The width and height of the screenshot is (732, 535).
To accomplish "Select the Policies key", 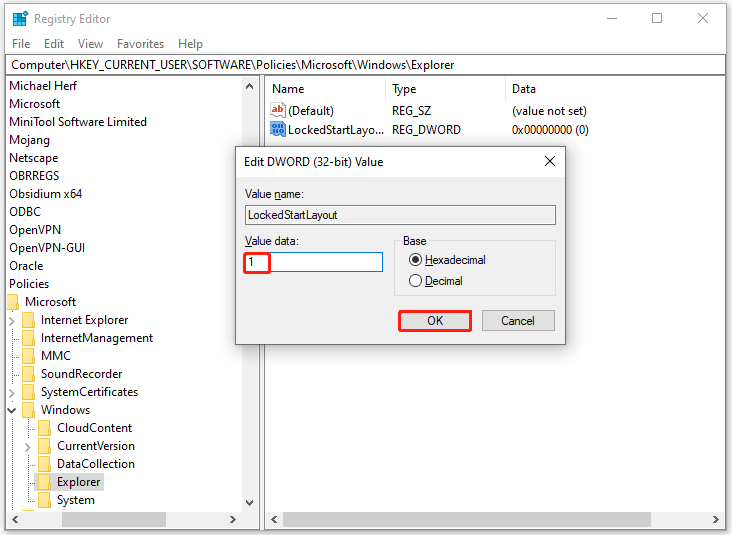I will click(29, 284).
